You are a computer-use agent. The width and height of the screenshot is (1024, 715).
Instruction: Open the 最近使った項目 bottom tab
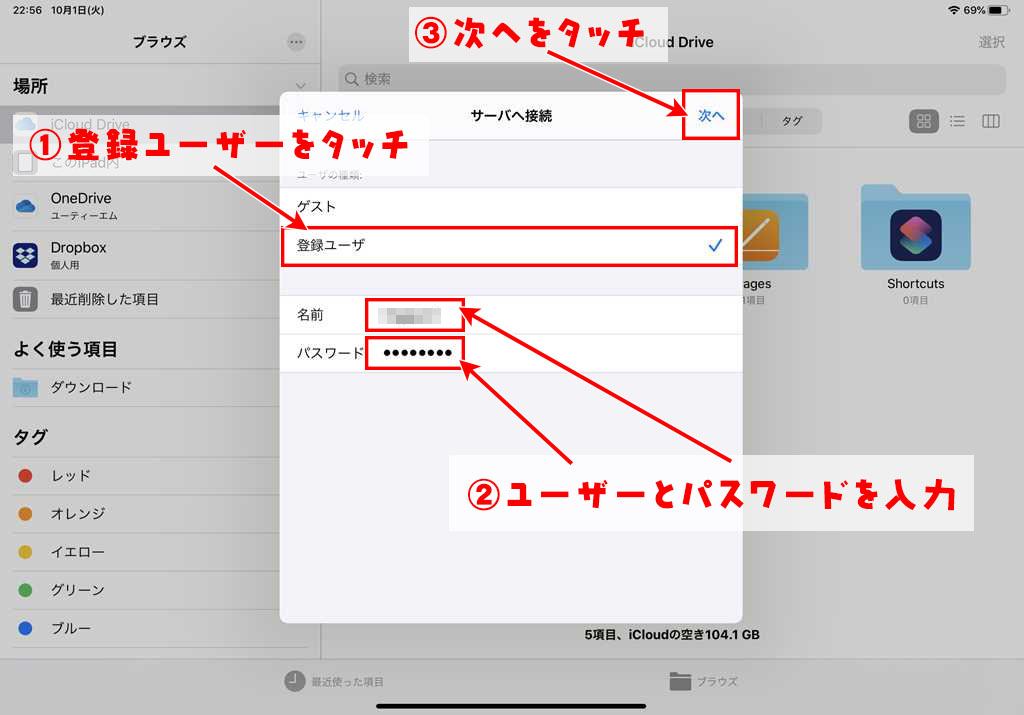click(x=334, y=681)
